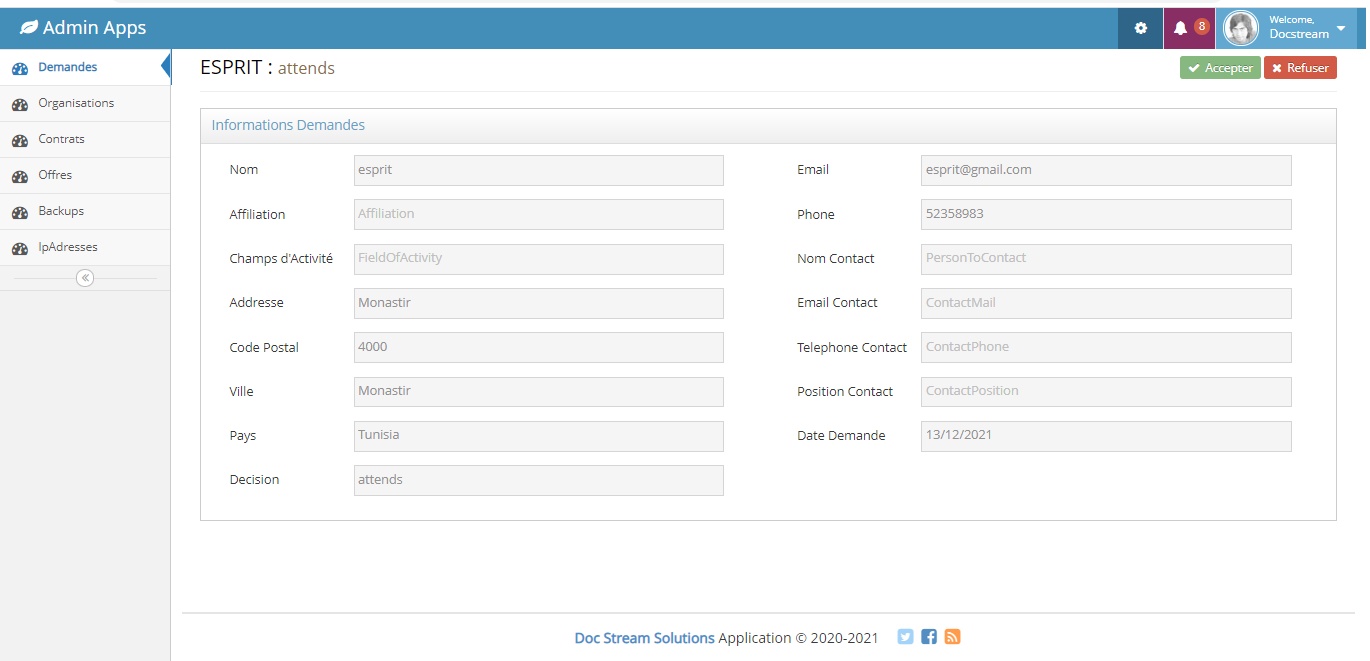Click the dashboard icon next to Contrats
The width and height of the screenshot is (1370, 661).
pos(19,140)
